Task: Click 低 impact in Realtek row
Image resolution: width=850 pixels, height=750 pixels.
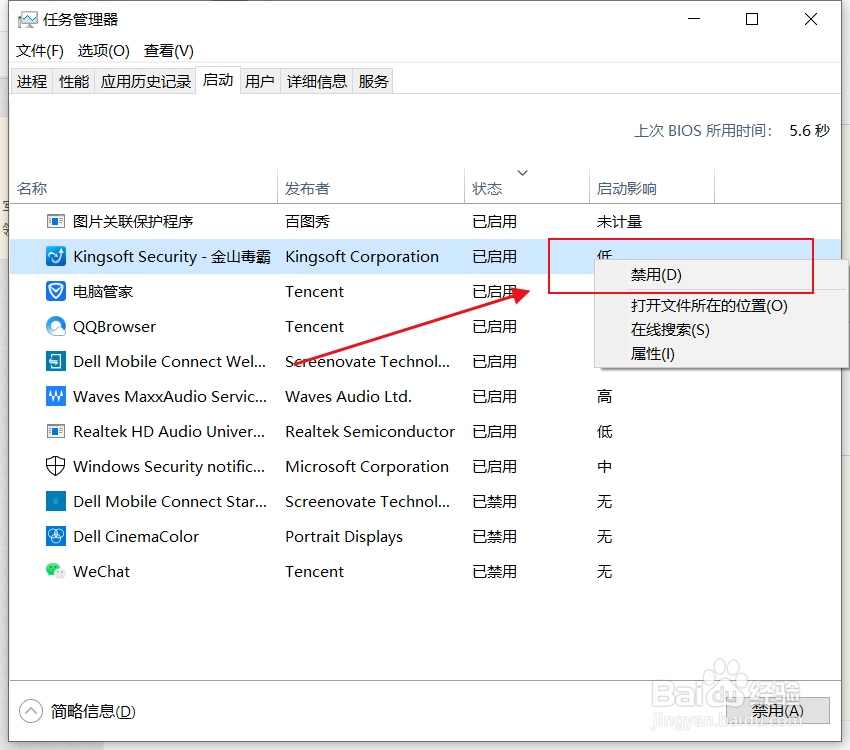Action: tap(604, 431)
